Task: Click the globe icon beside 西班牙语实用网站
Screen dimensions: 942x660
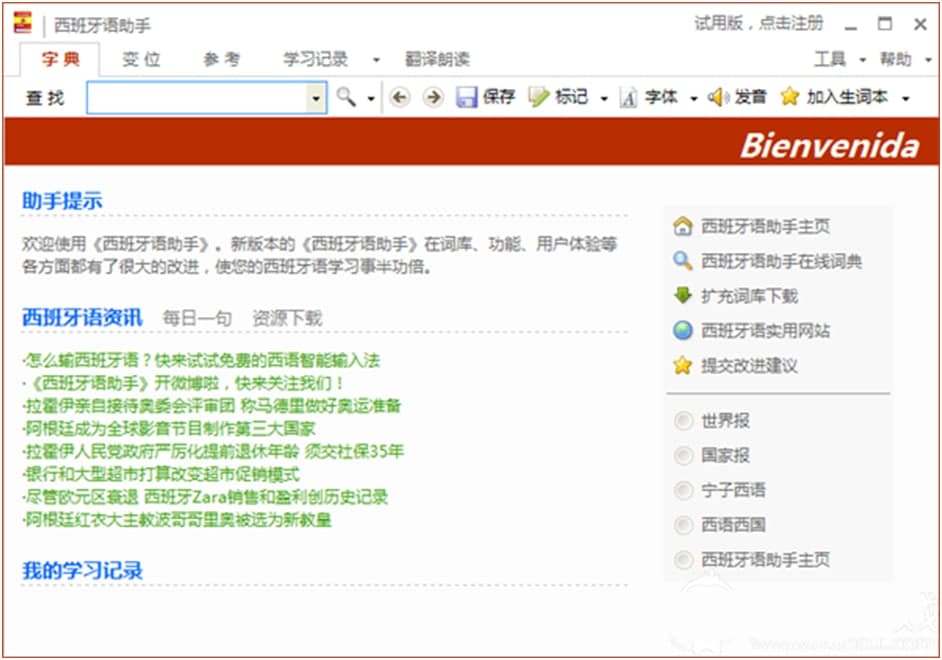Action: tap(682, 330)
